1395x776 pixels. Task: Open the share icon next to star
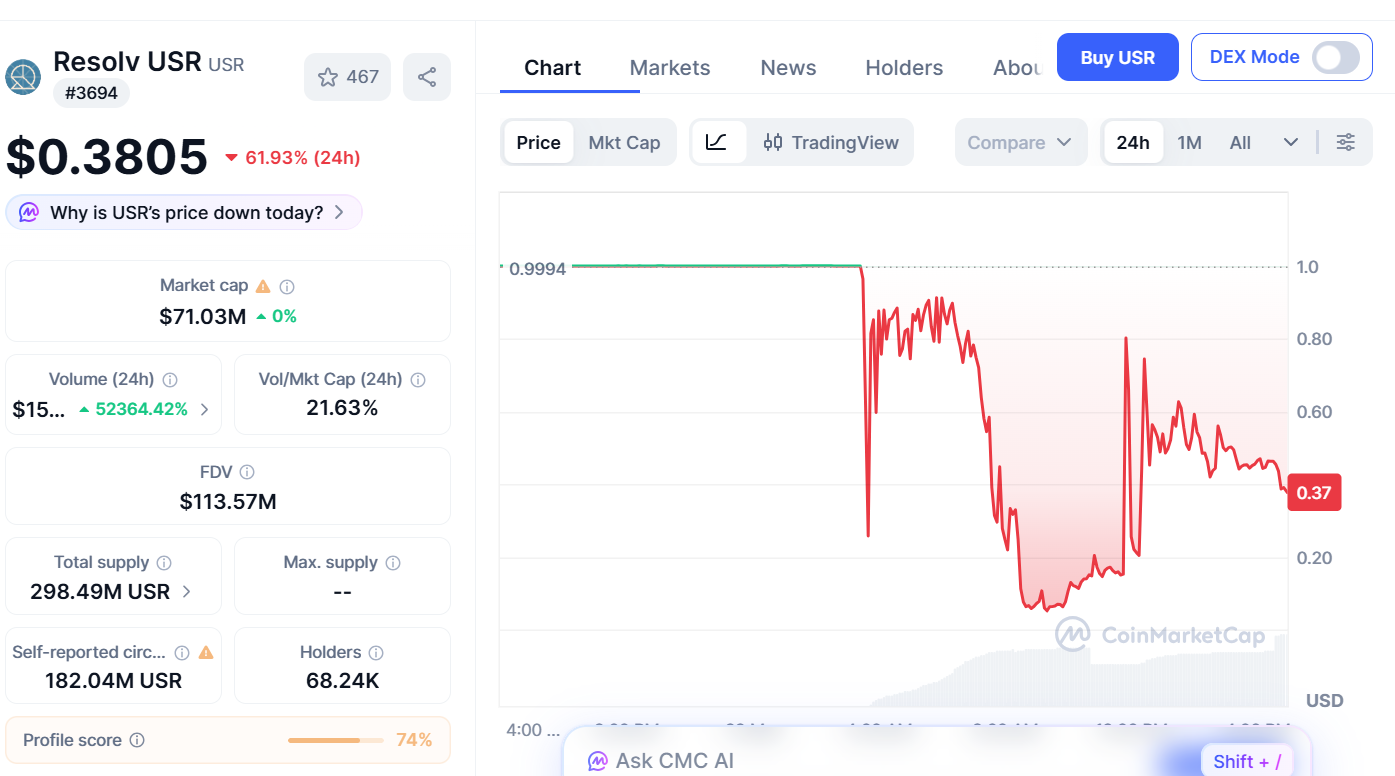click(x=427, y=77)
